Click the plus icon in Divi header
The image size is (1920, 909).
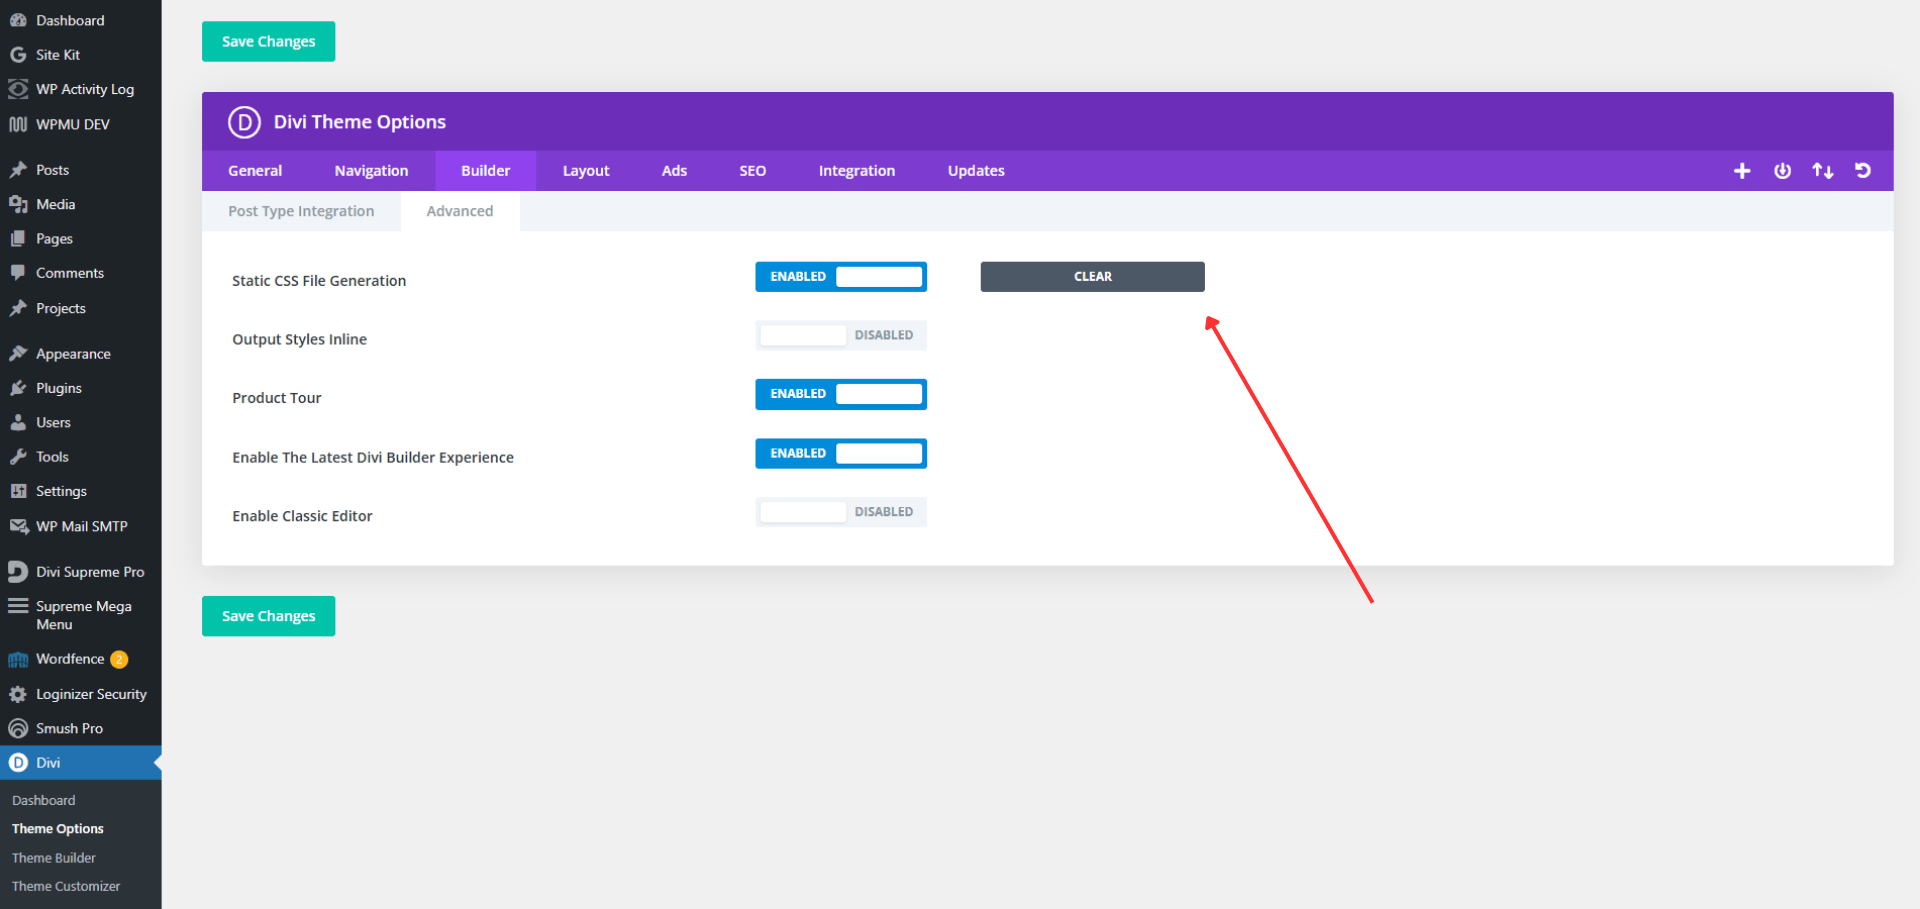1741,171
